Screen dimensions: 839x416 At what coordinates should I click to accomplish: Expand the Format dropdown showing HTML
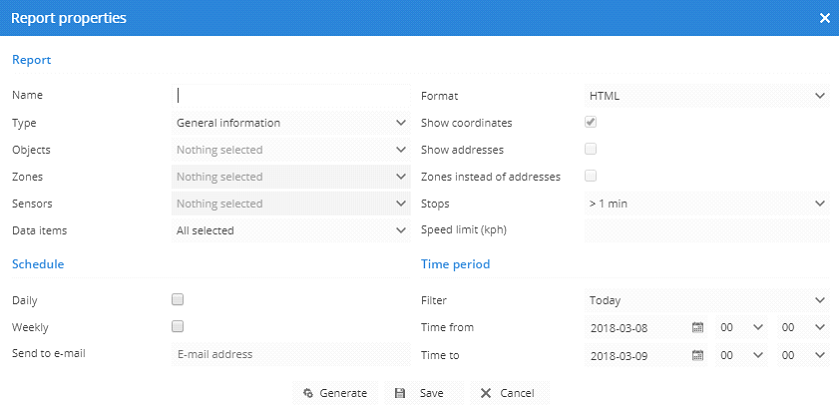coord(705,96)
